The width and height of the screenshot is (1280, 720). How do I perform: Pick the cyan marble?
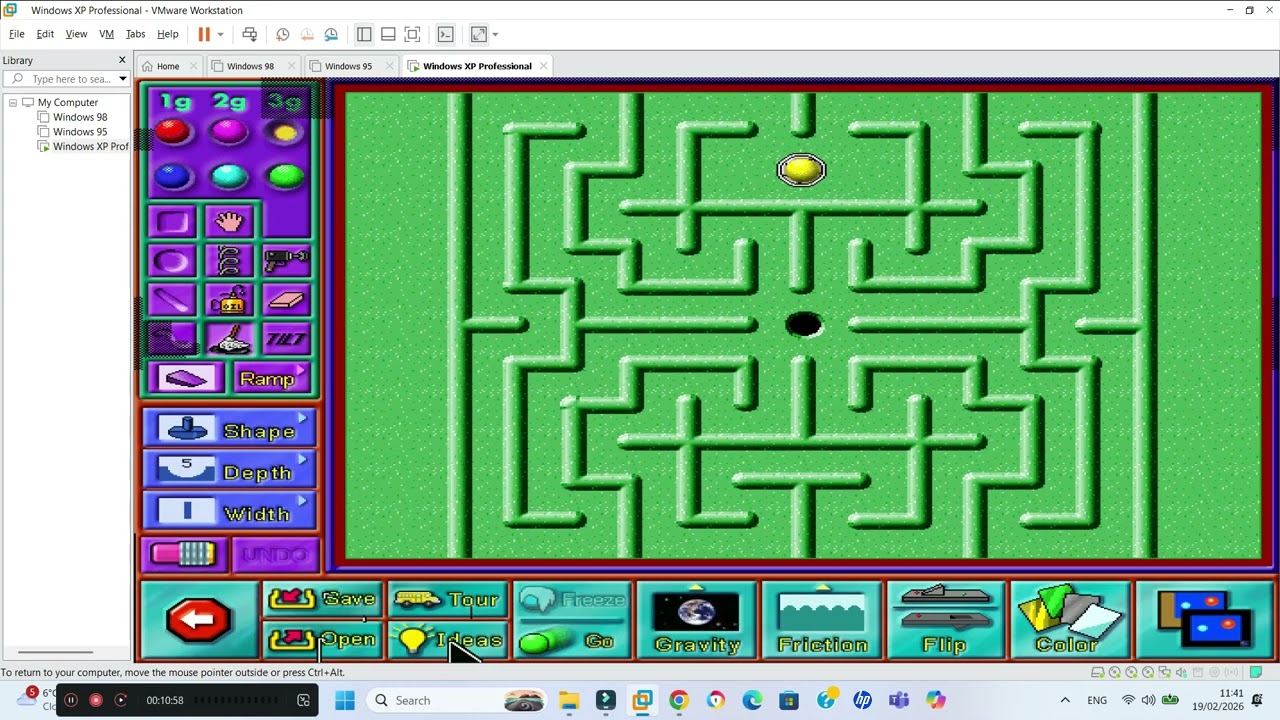[x=229, y=176]
